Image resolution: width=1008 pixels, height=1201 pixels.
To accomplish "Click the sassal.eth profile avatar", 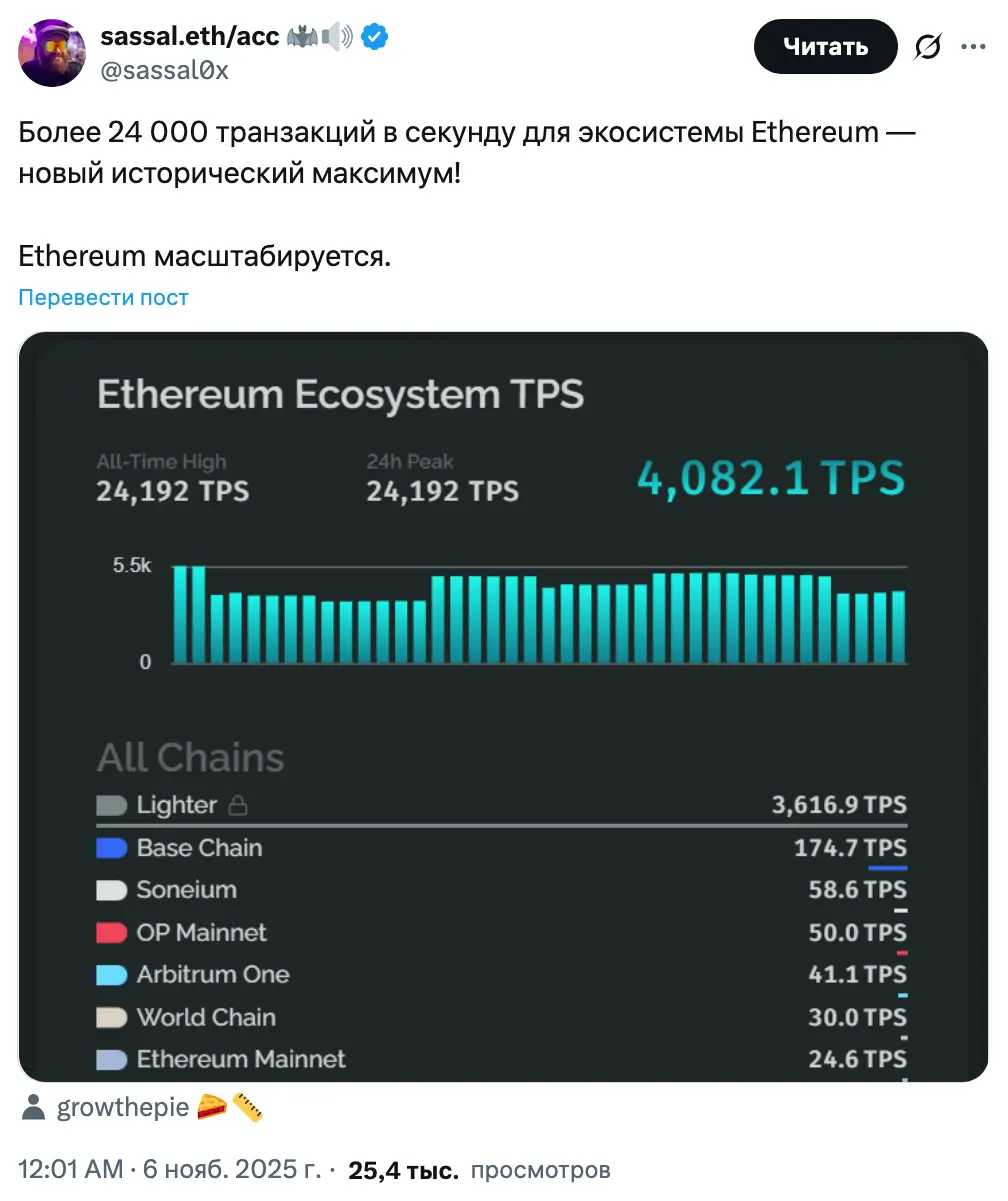I will click(52, 53).
